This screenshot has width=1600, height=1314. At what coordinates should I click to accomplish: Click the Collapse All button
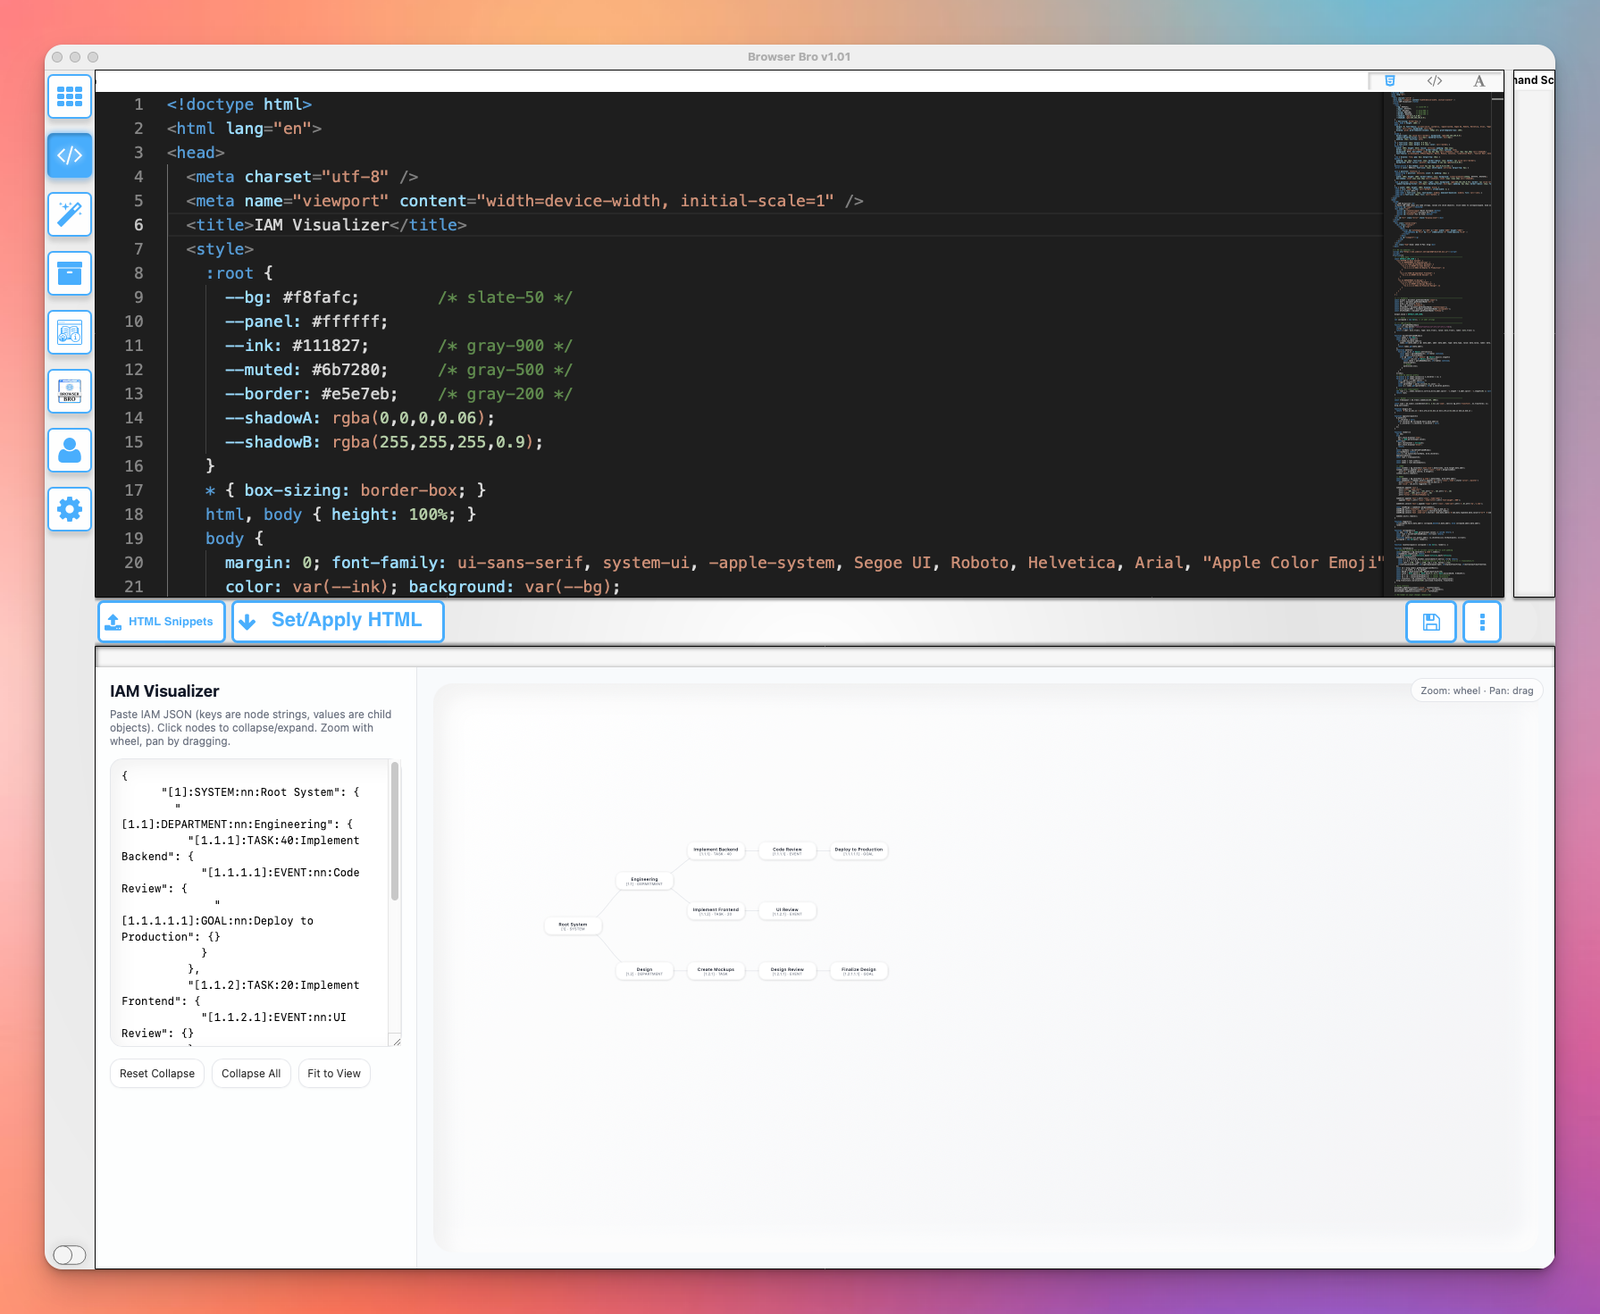click(251, 1074)
